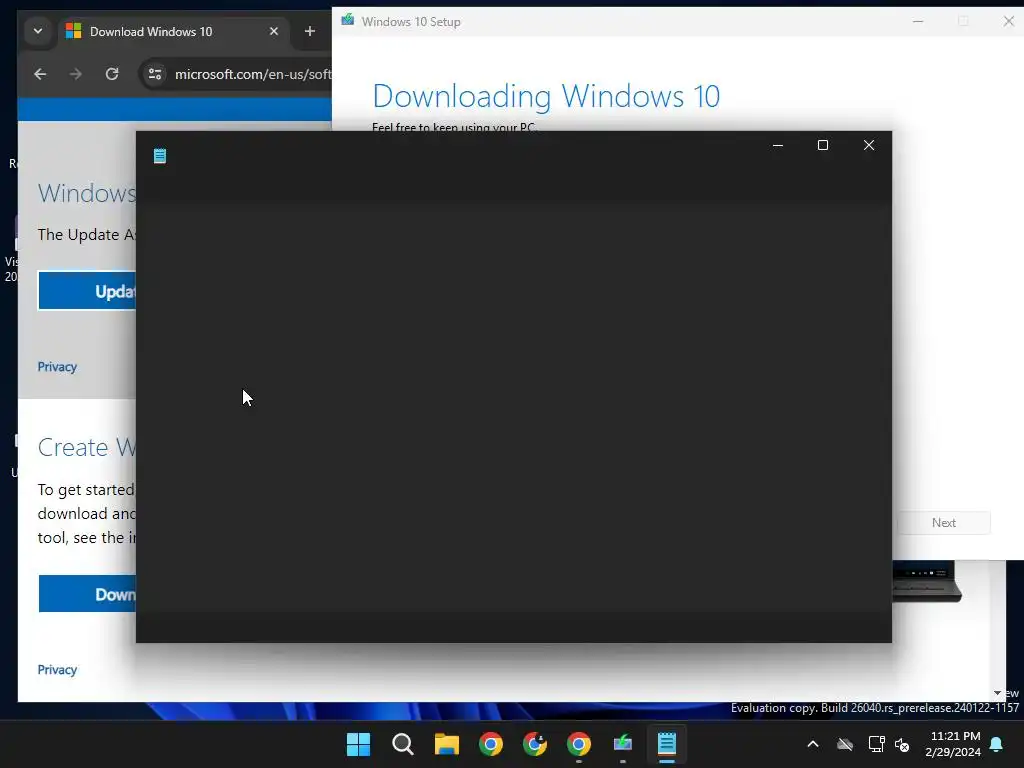Click the page scrollbar down arrow in Chrome
The width and height of the screenshot is (1024, 768).
pyautogui.click(x=997, y=693)
